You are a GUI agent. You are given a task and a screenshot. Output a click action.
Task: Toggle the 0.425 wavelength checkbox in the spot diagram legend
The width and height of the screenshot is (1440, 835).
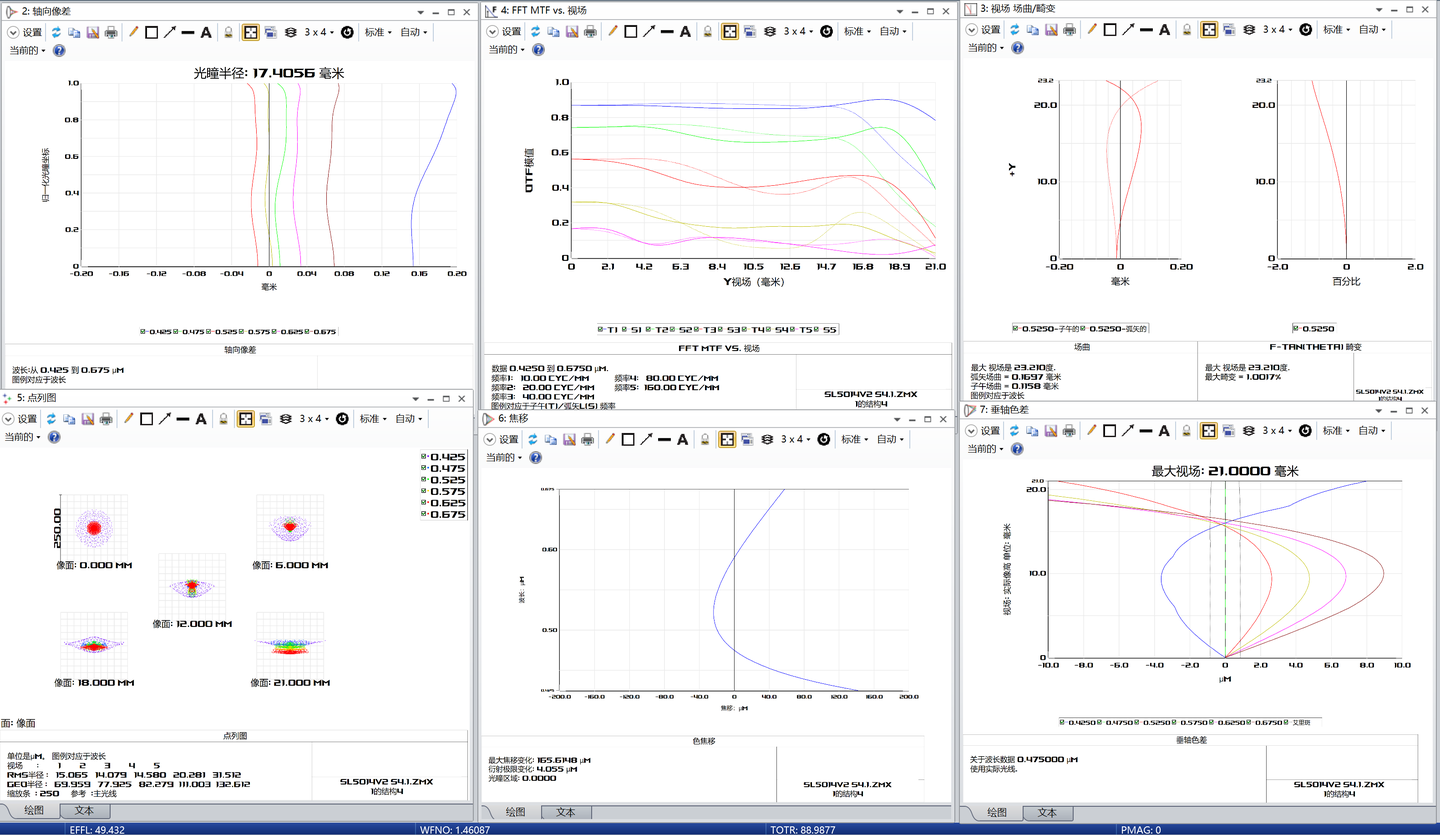[424, 457]
